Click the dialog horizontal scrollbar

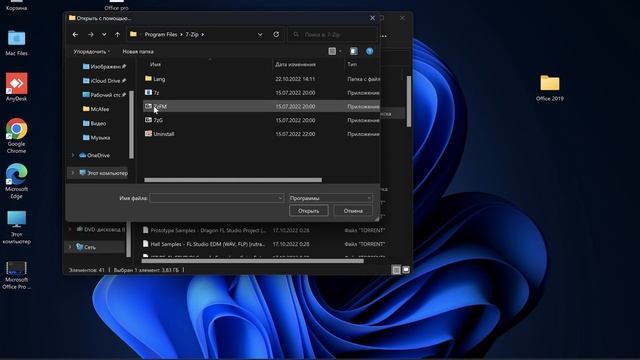click(233, 180)
